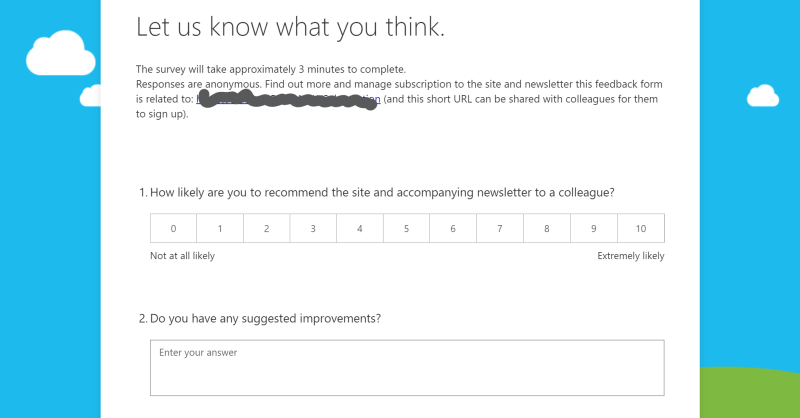Select rating 0 on likelihood scale
Viewport: 800px width, 418px height.
point(173,229)
